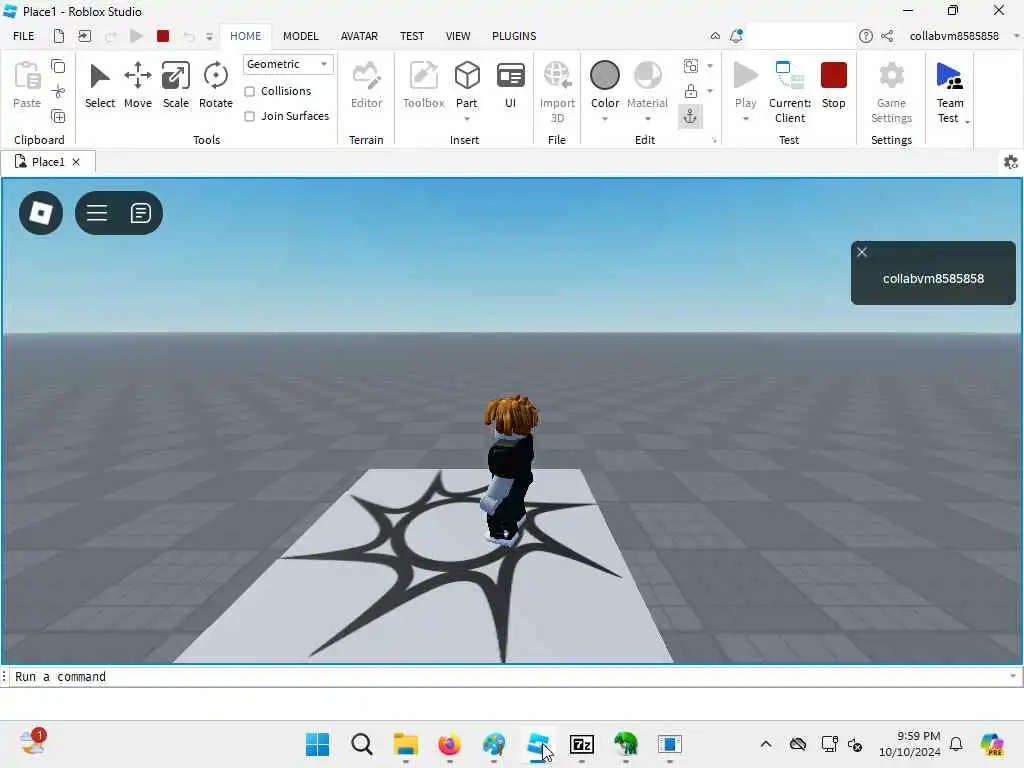This screenshot has height=768, width=1024.
Task: Click the Group icon in Edit section
Action: [690, 66]
